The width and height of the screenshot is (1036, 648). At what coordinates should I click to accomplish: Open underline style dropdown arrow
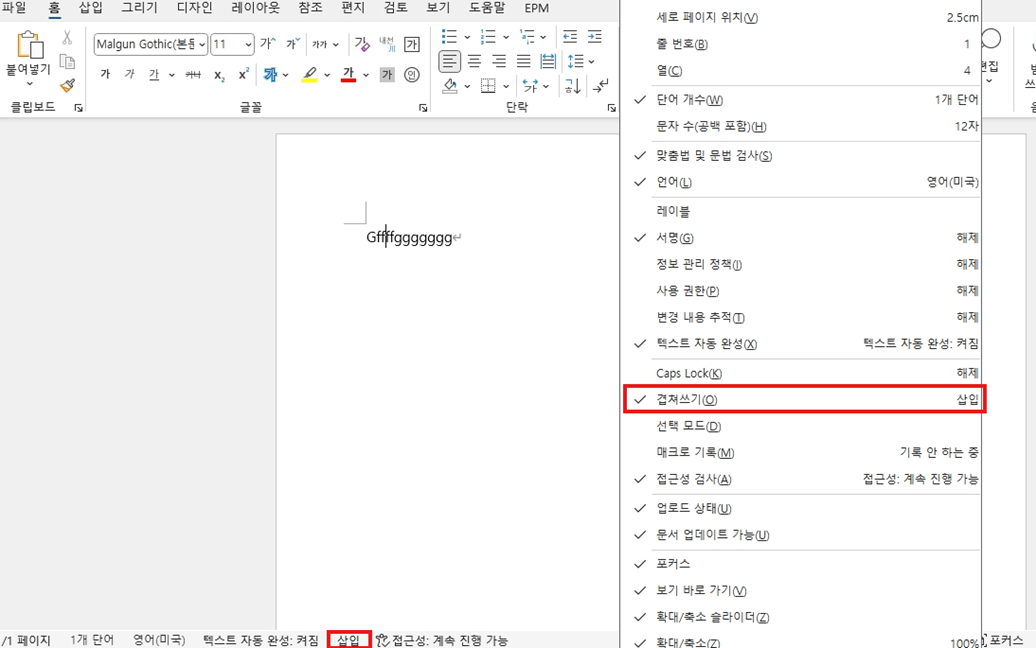pyautogui.click(x=171, y=75)
